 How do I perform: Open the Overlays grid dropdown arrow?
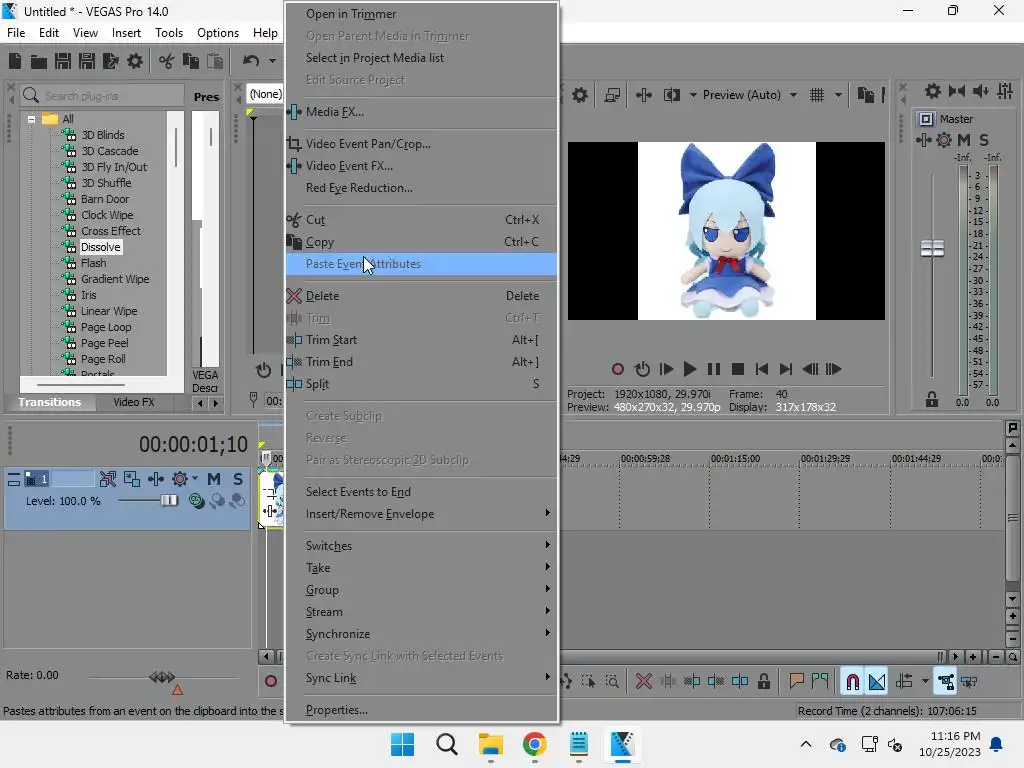(x=839, y=95)
